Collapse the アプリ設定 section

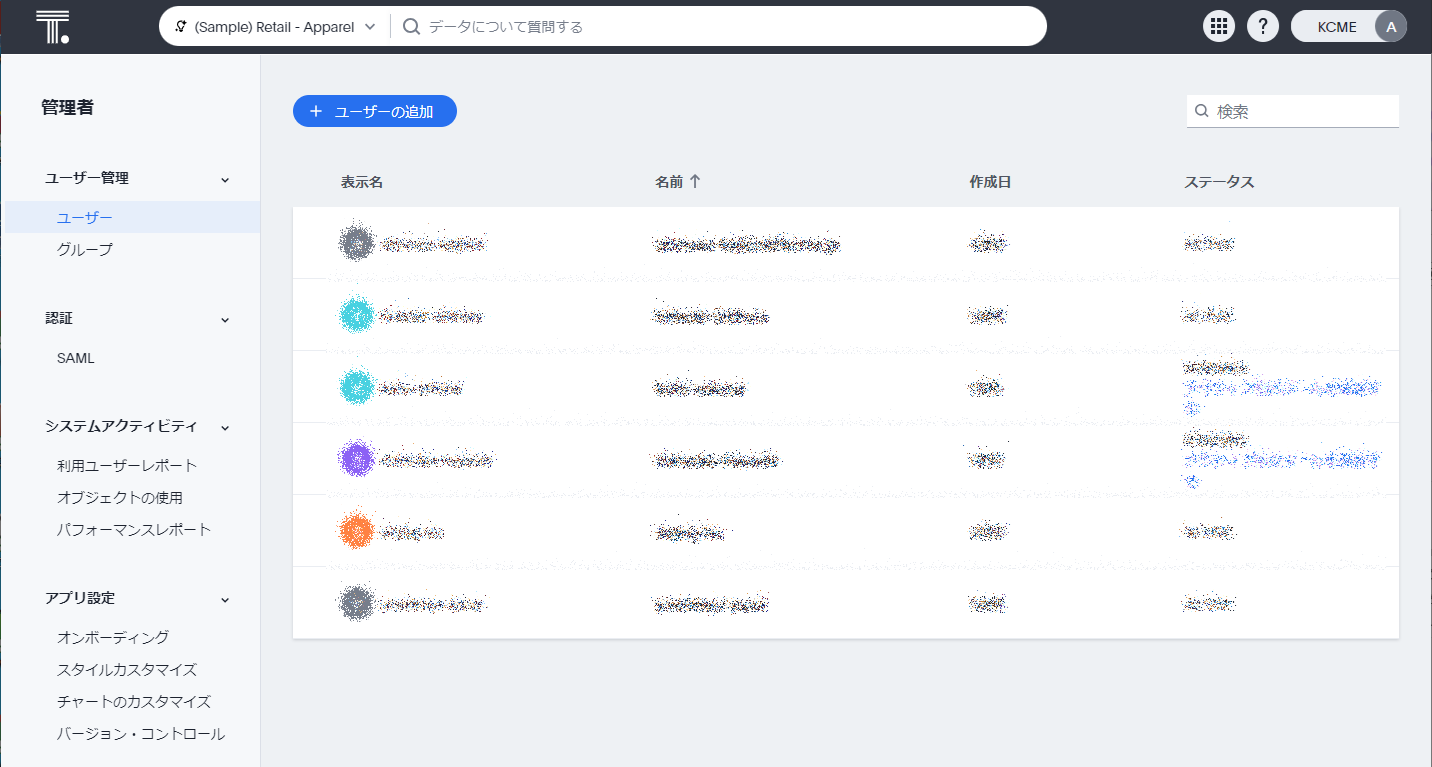pos(225,599)
